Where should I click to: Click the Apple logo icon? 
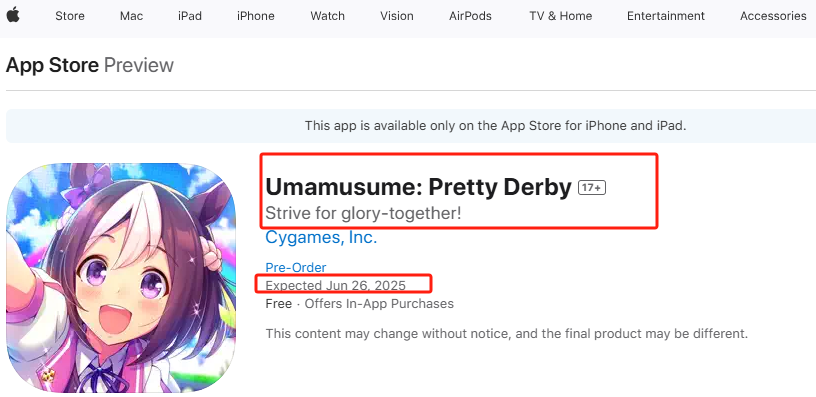coord(13,16)
